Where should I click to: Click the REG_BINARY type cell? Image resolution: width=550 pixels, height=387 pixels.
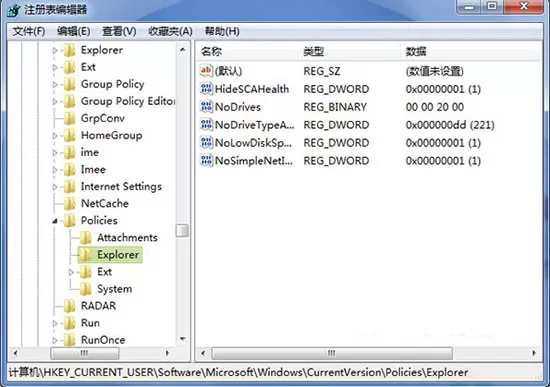pyautogui.click(x=335, y=107)
